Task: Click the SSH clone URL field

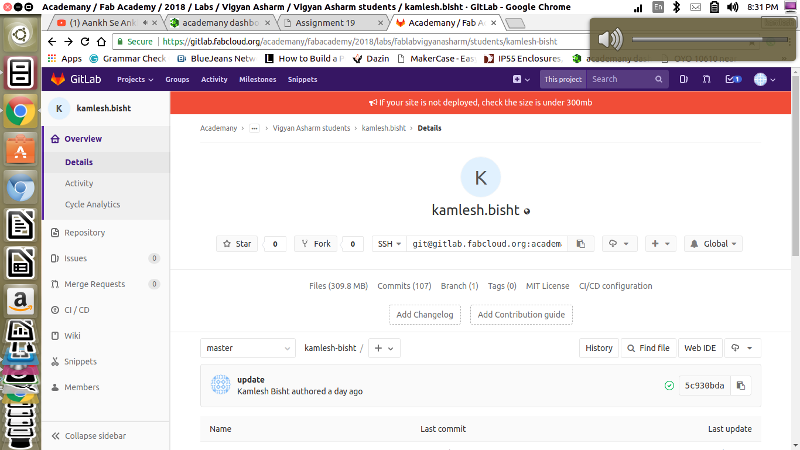Action: [487, 244]
